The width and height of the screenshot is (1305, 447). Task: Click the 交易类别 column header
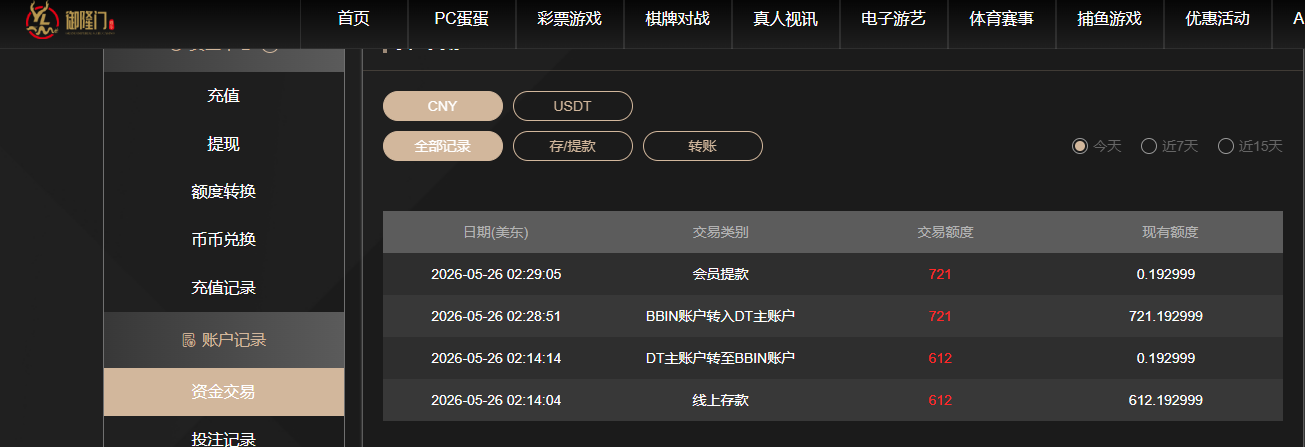pos(720,232)
